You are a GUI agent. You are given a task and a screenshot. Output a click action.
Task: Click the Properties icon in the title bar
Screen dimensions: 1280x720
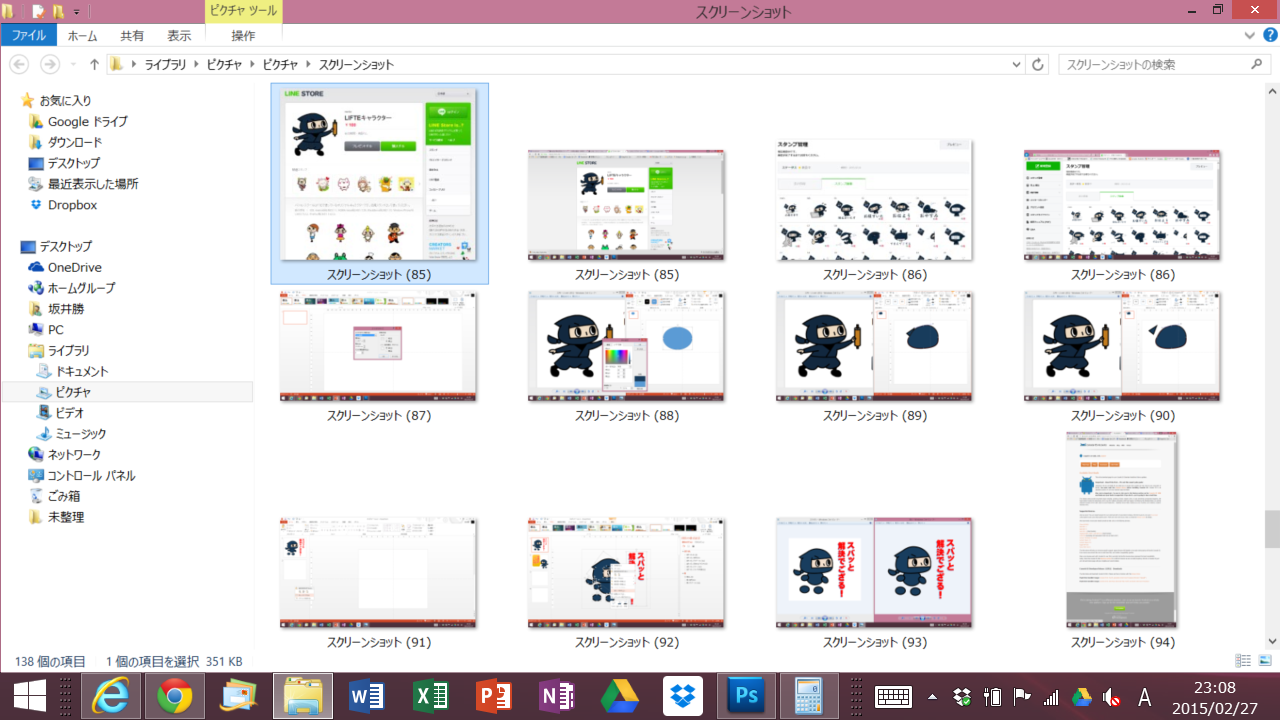(x=37, y=12)
